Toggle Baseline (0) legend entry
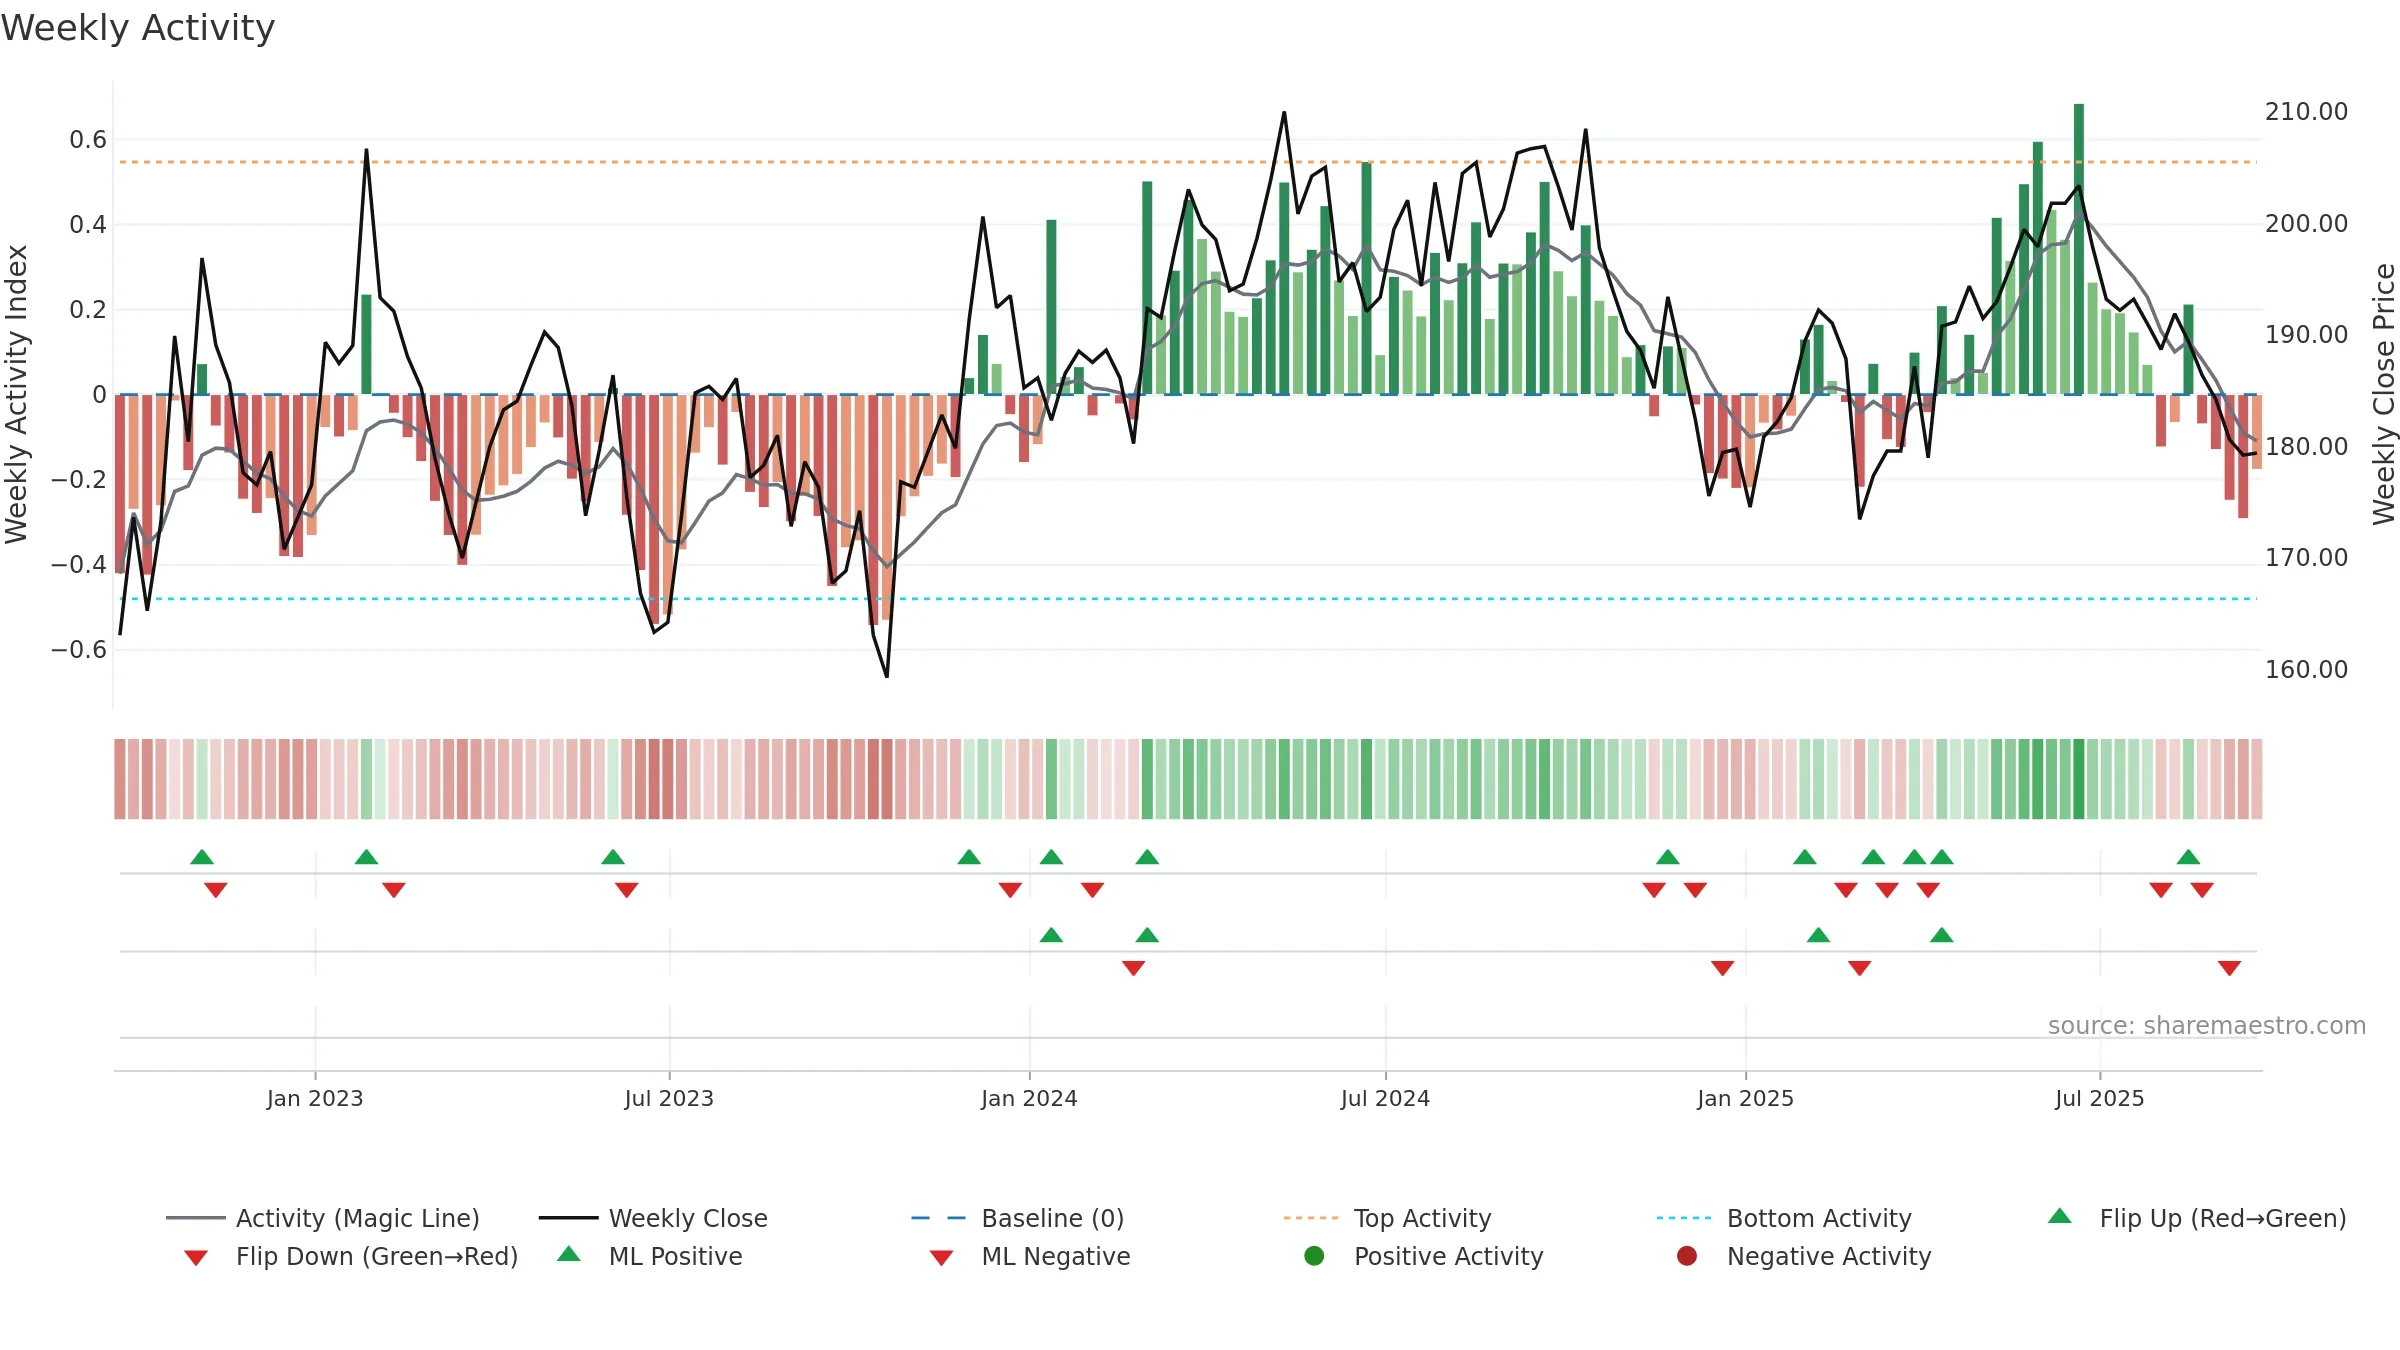 (1018, 1218)
